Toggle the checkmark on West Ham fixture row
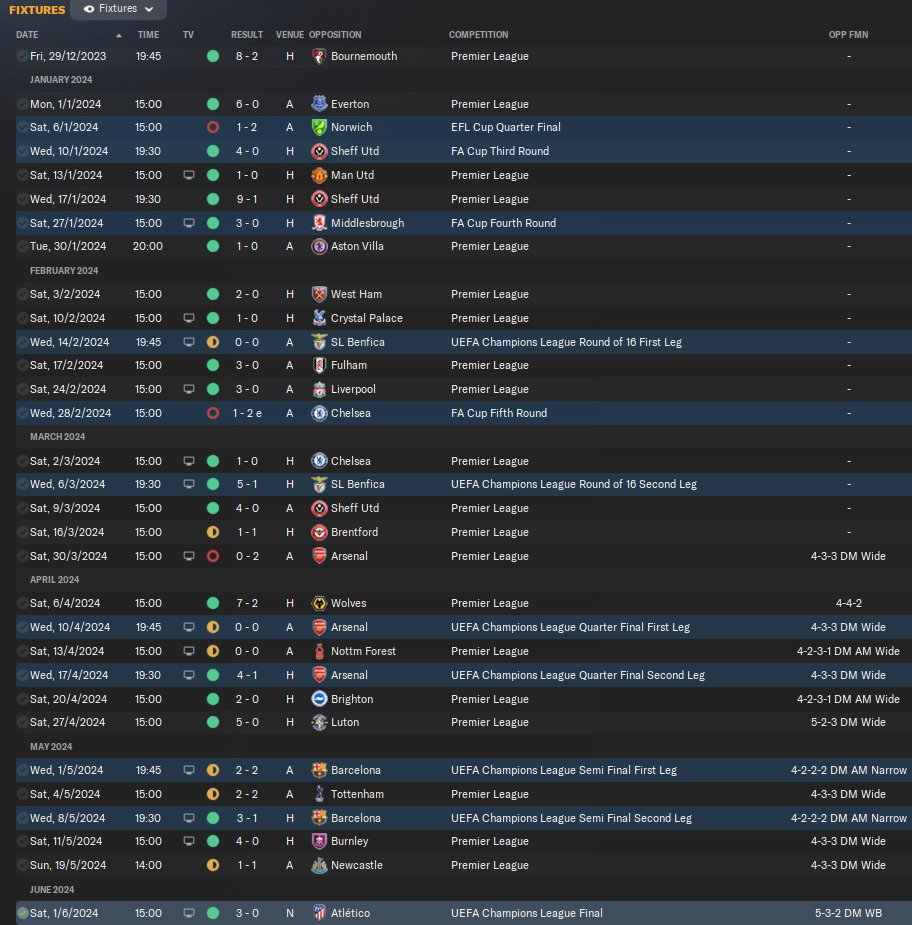912x925 pixels. pyautogui.click(x=22, y=294)
